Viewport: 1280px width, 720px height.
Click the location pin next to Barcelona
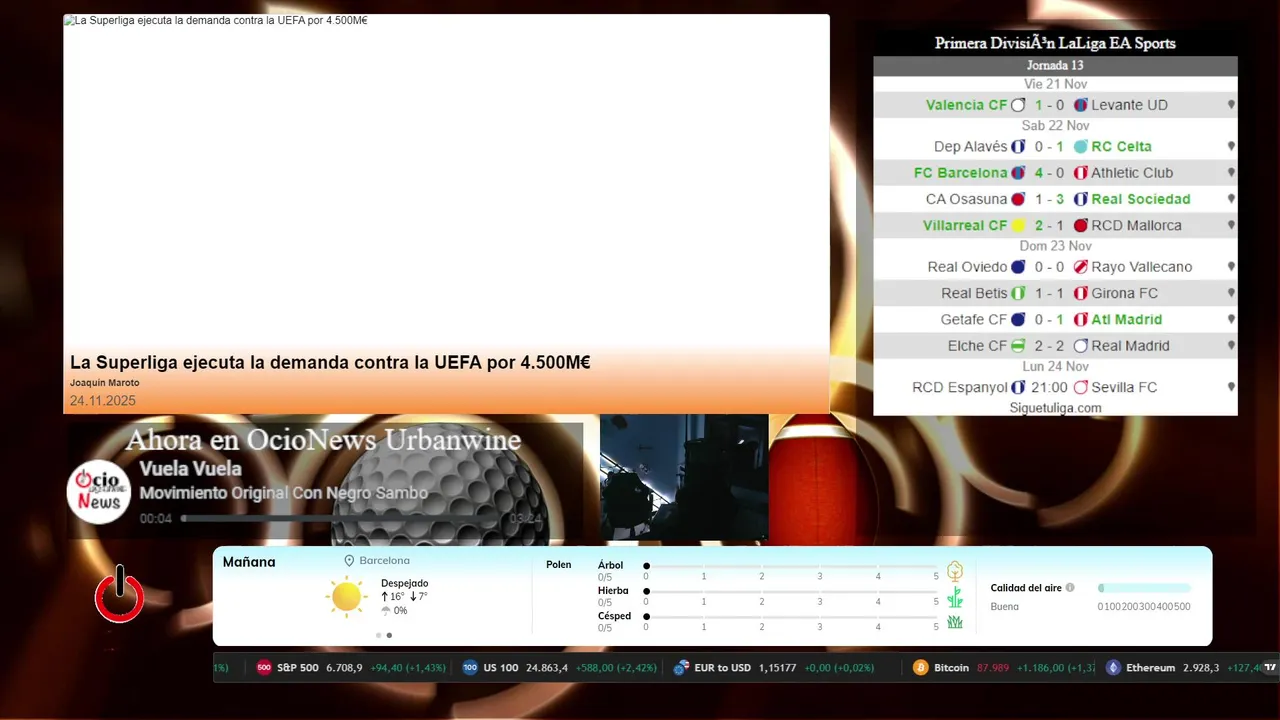349,561
